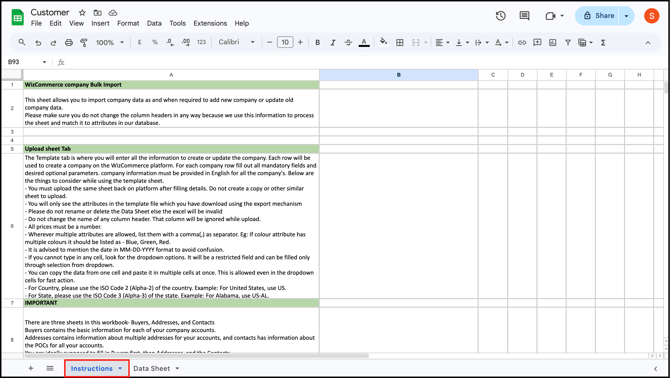Open text wrapping dropdown
The width and height of the screenshot is (670, 378).
[x=482, y=42]
